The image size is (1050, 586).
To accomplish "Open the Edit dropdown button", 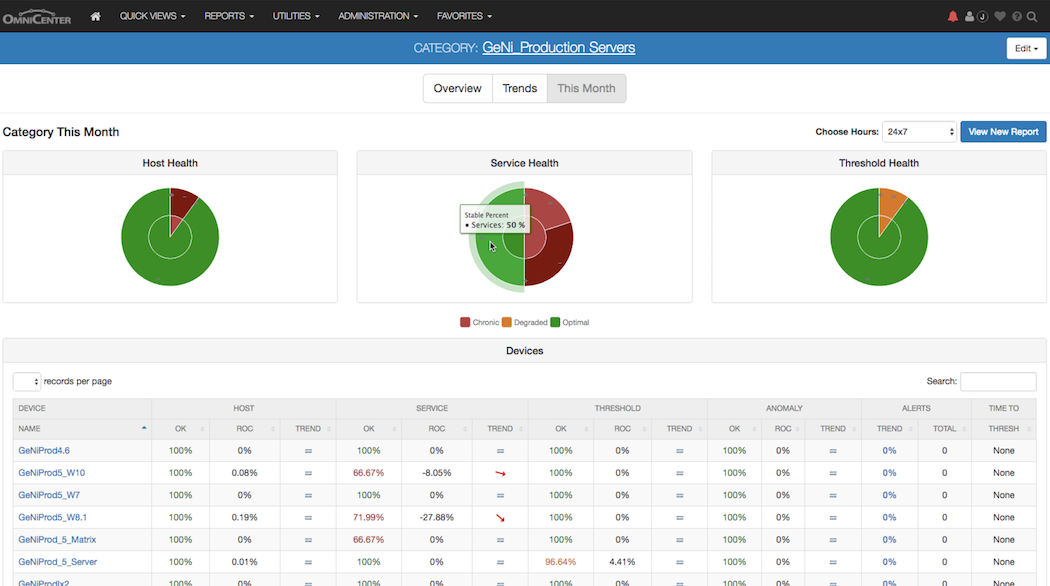I will click(1026, 48).
